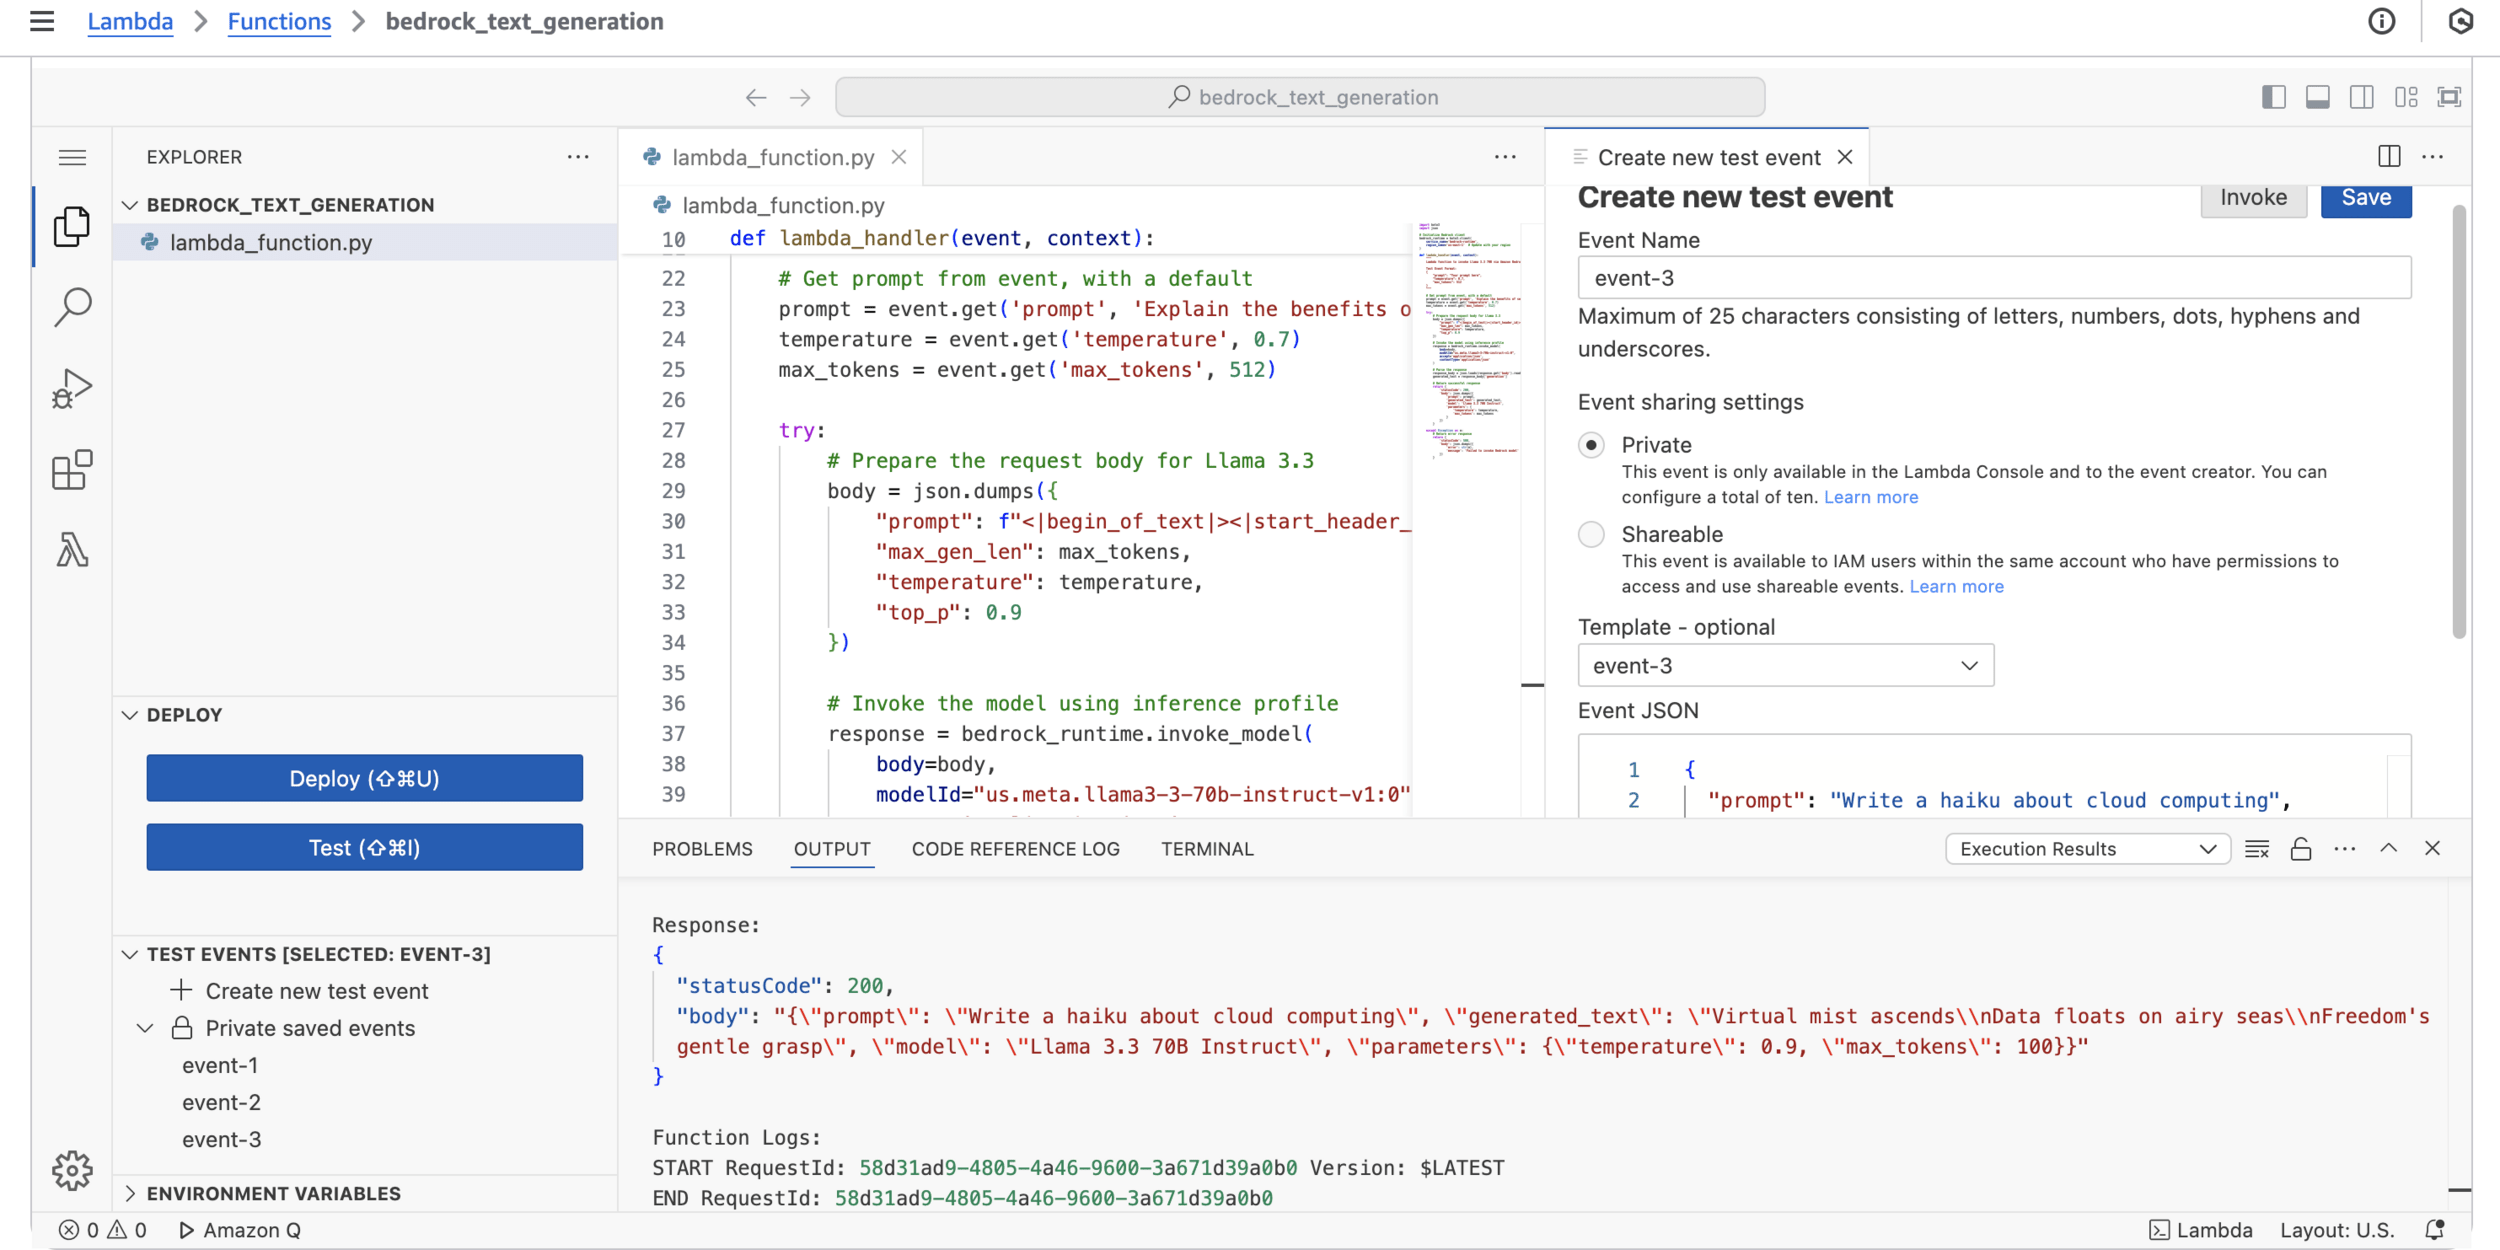
Task: Click the blue Deploy button
Action: click(x=364, y=778)
